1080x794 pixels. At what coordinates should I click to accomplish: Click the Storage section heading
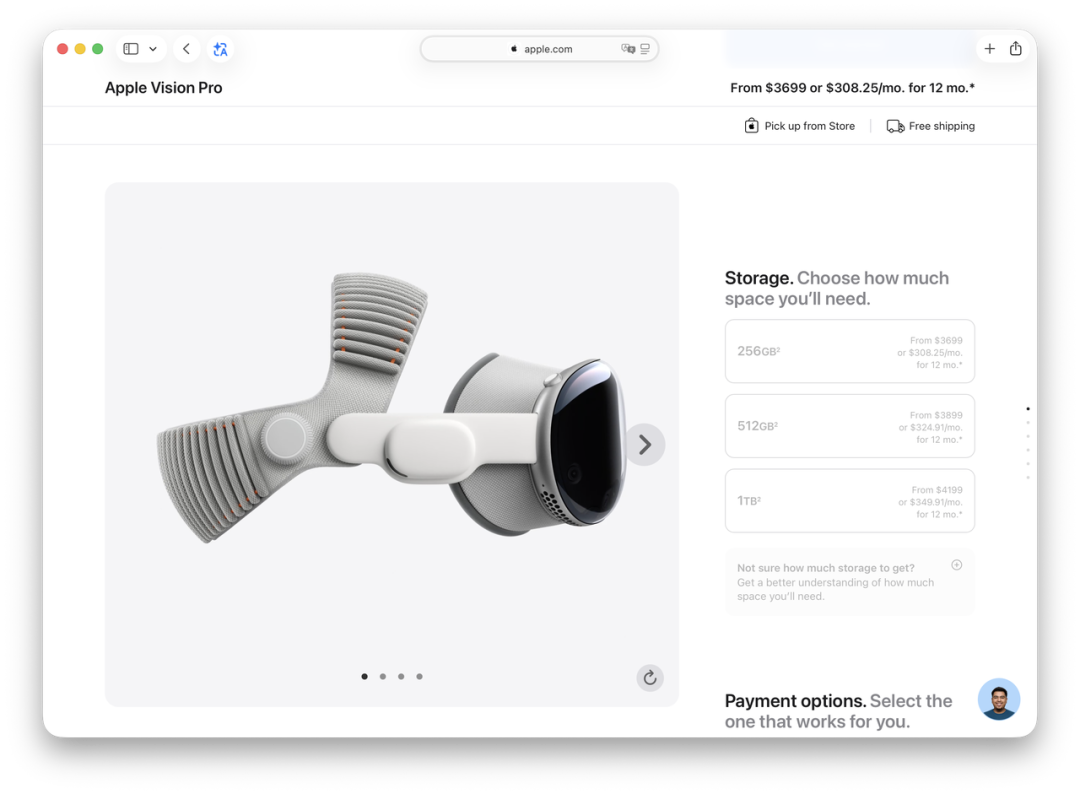837,288
